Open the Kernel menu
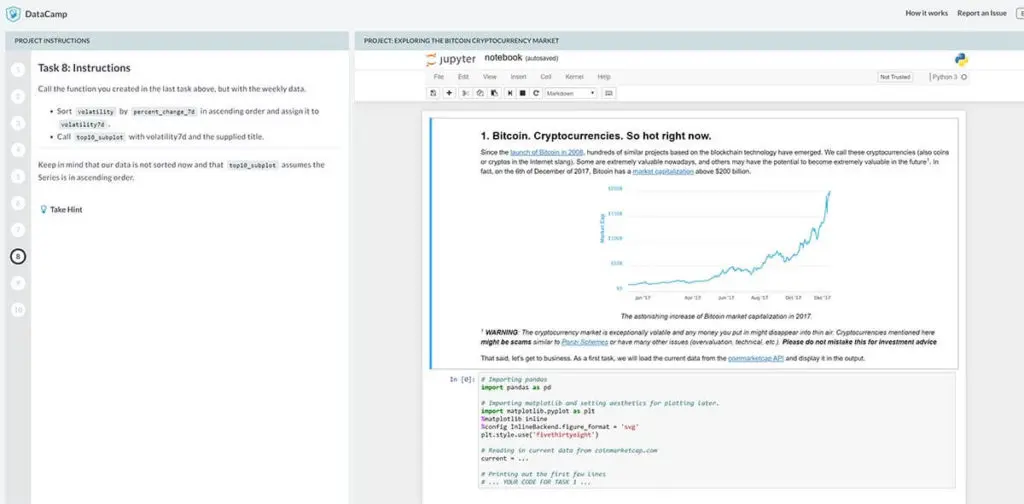The height and width of the screenshot is (504, 1024). [575, 77]
